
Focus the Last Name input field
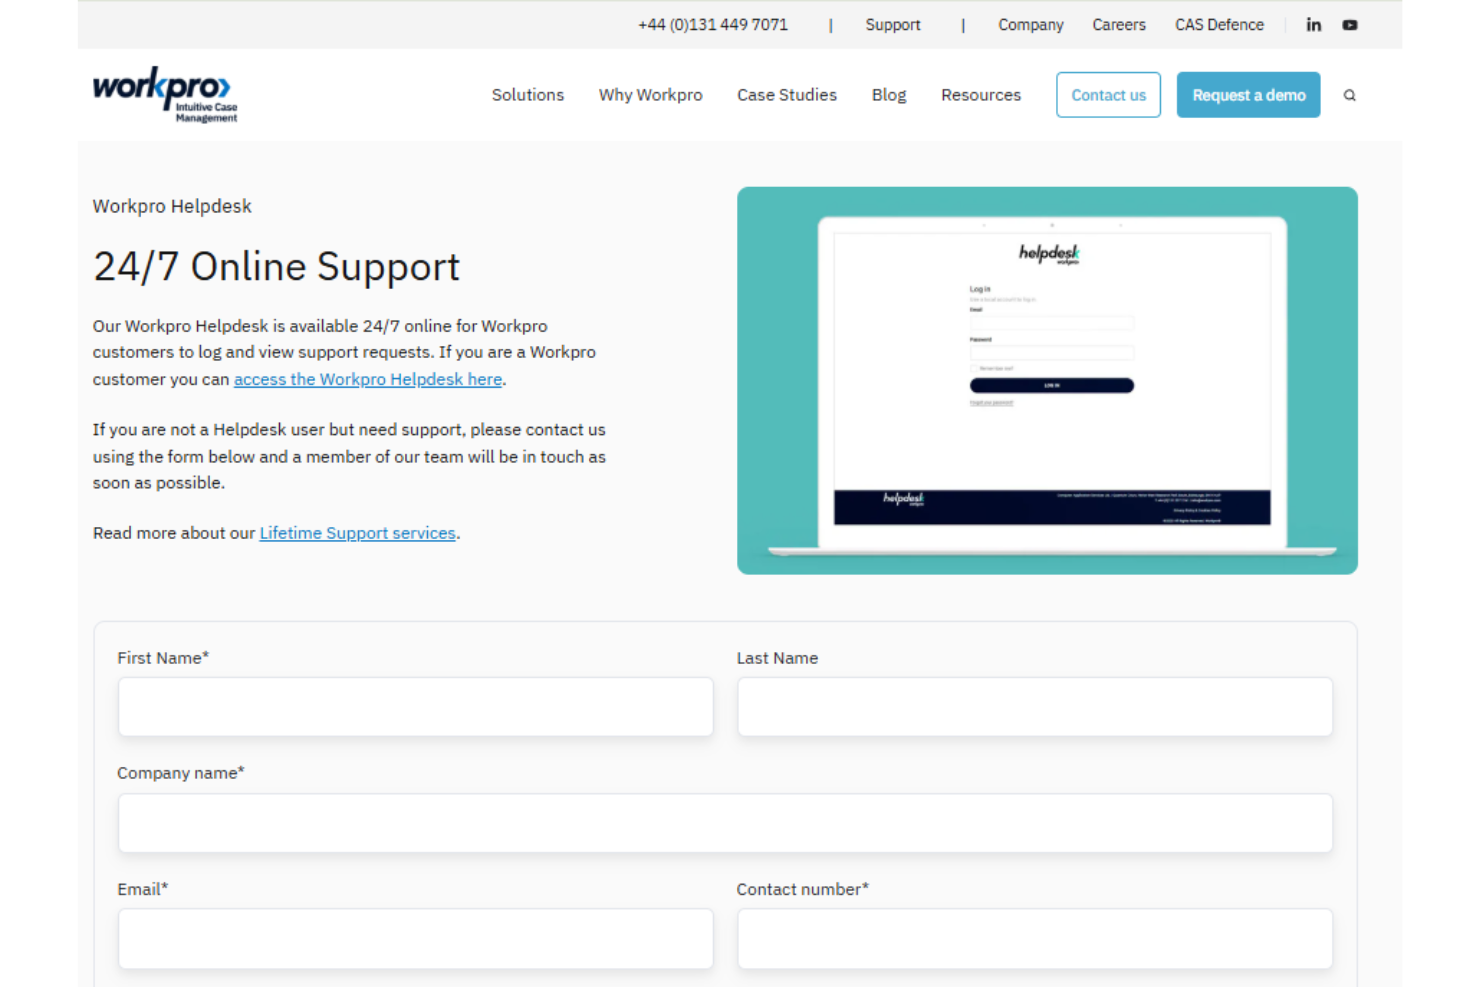1035,707
